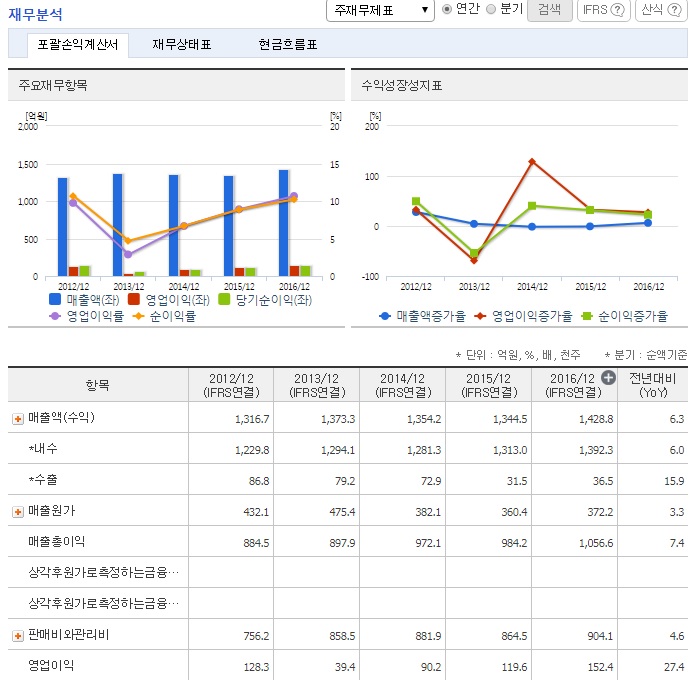692x680 pixels.
Task: Expand the 판매비와관리비 row
Action: pos(18,635)
